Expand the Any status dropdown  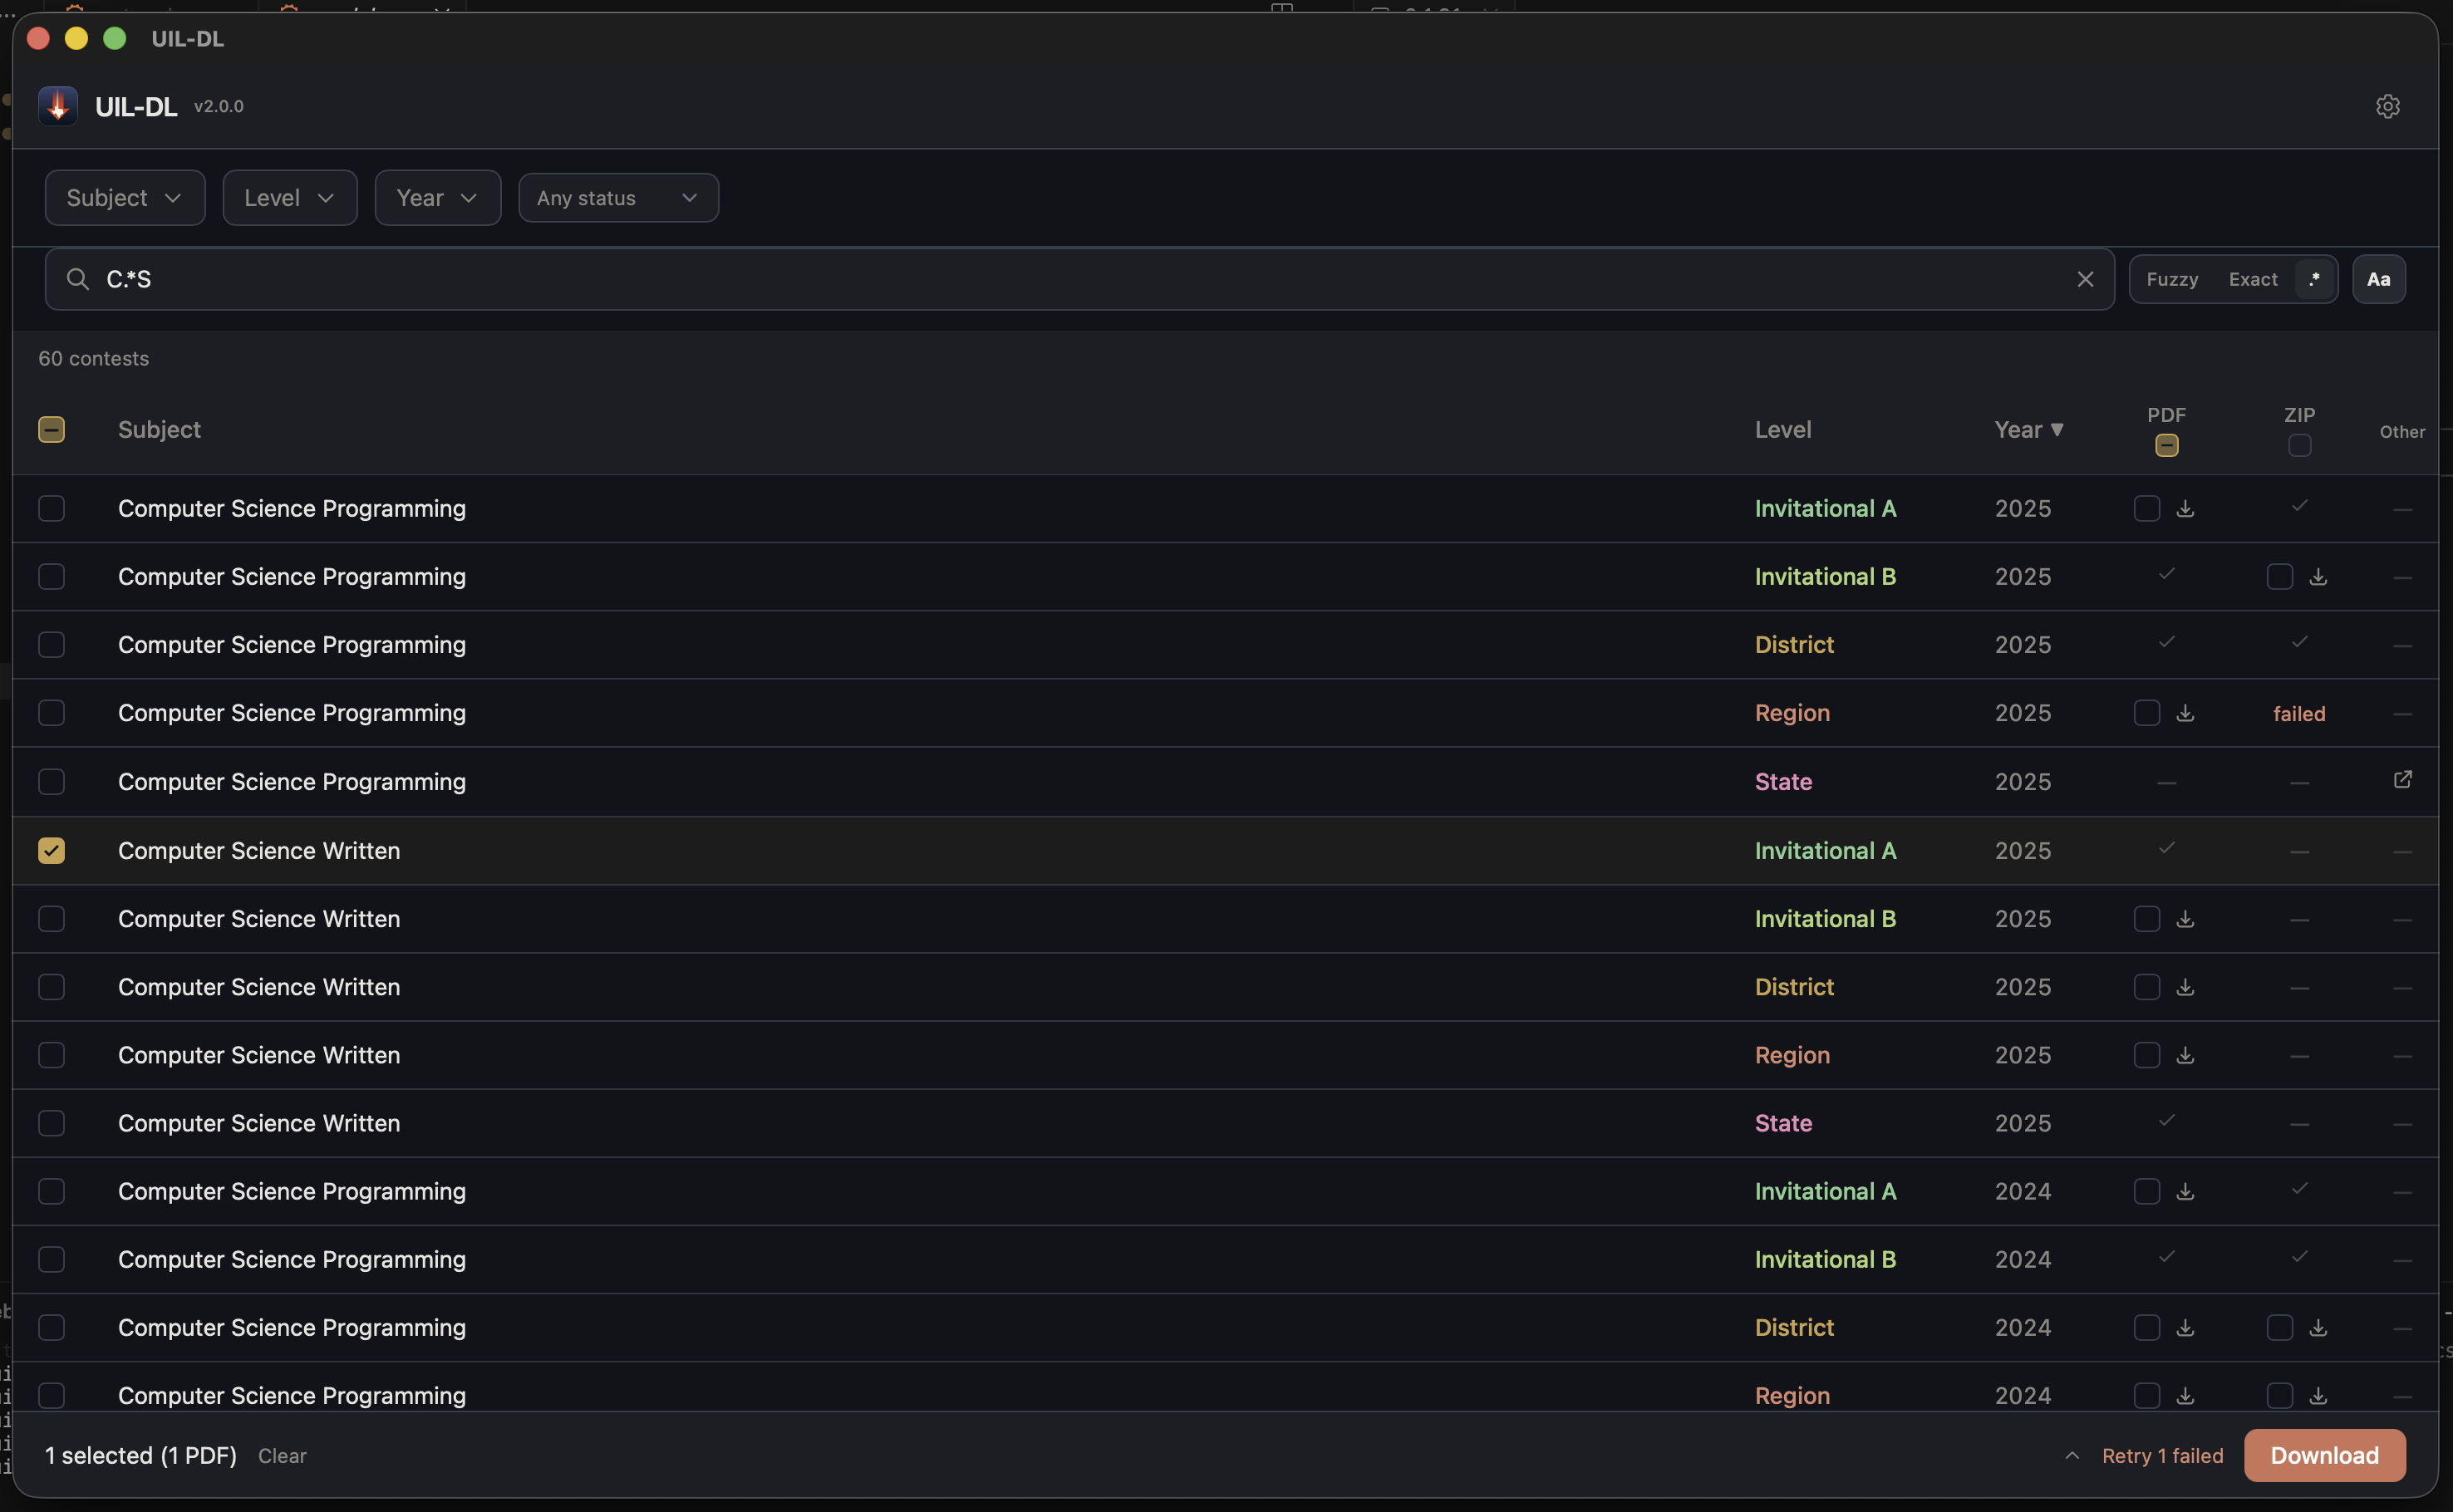[x=618, y=198]
